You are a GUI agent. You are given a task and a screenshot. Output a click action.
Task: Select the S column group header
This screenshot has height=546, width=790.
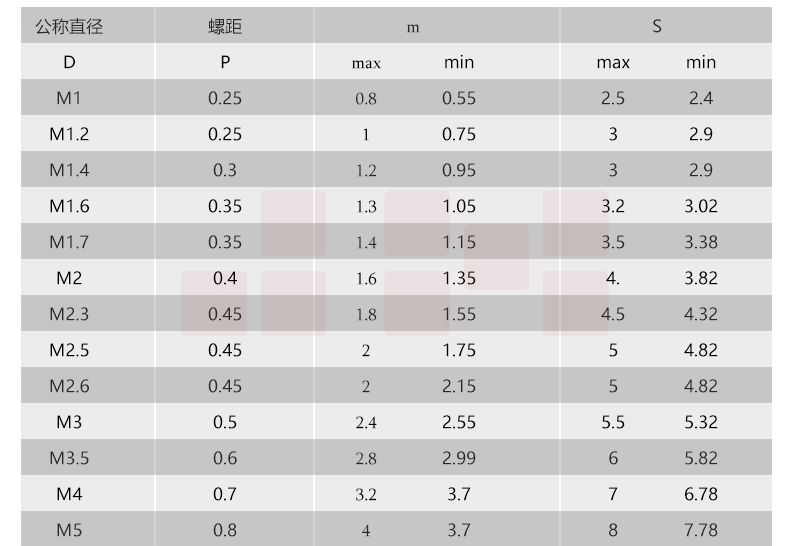tap(657, 27)
